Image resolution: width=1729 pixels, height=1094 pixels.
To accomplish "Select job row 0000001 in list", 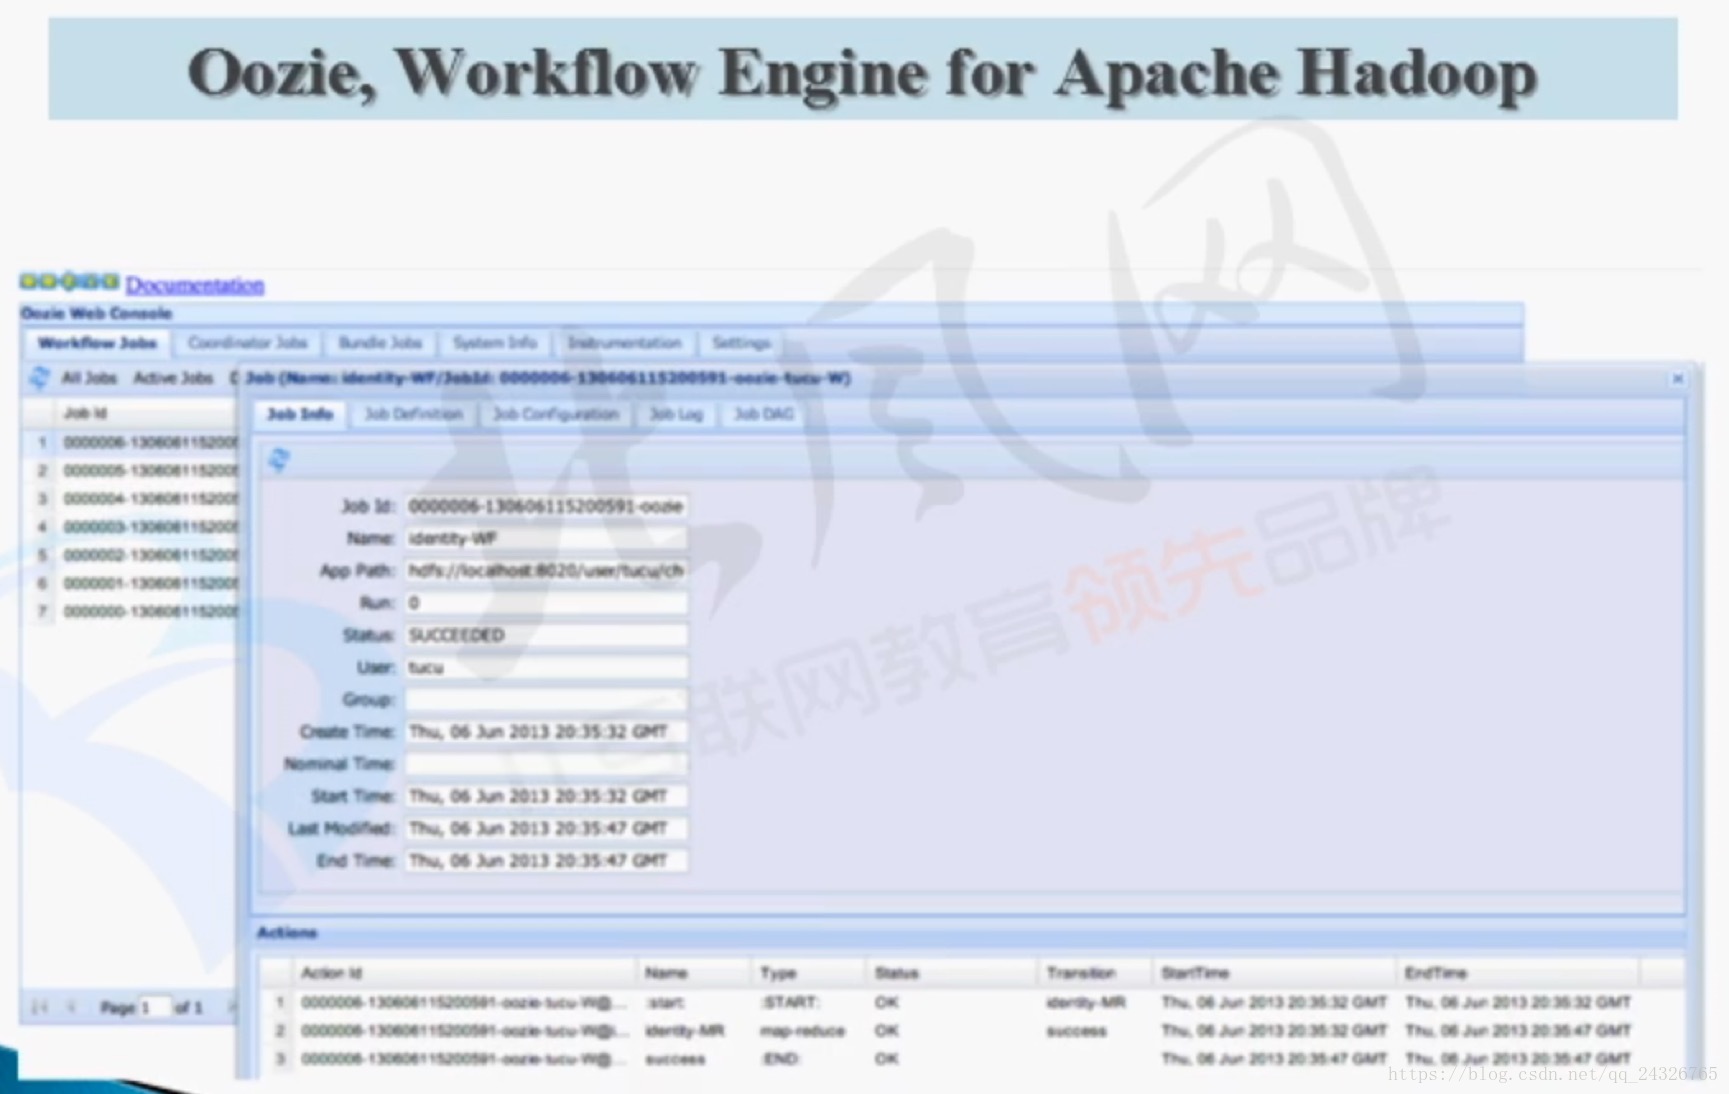I will pyautogui.click(x=130, y=582).
